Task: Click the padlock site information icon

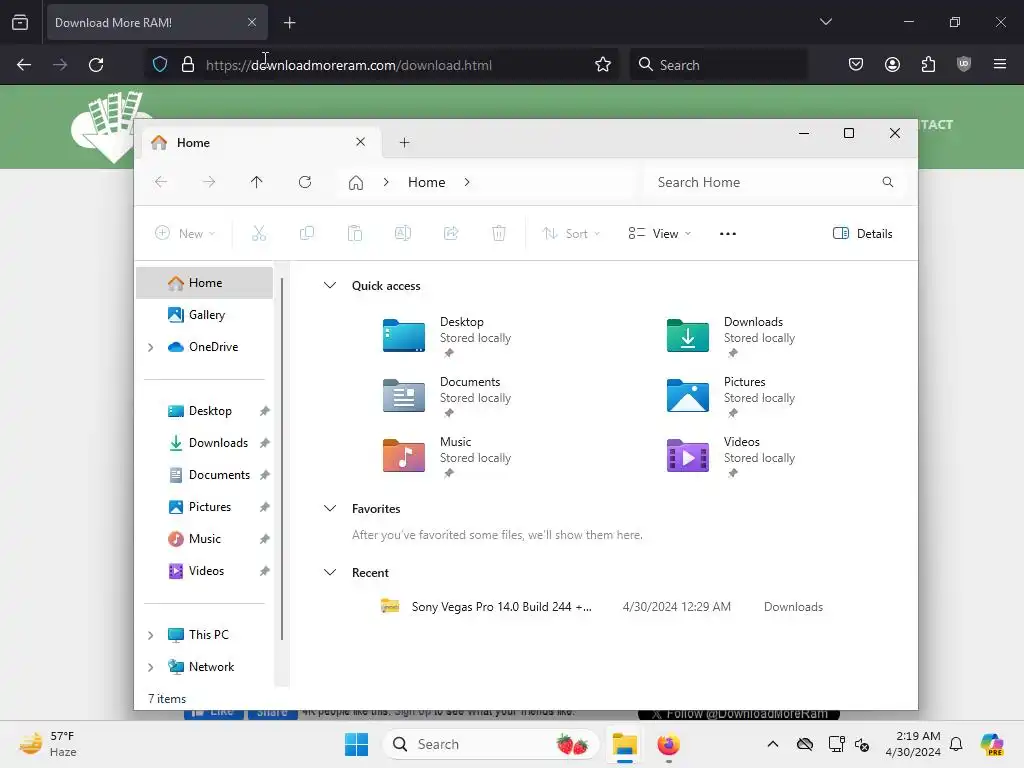Action: 188,65
